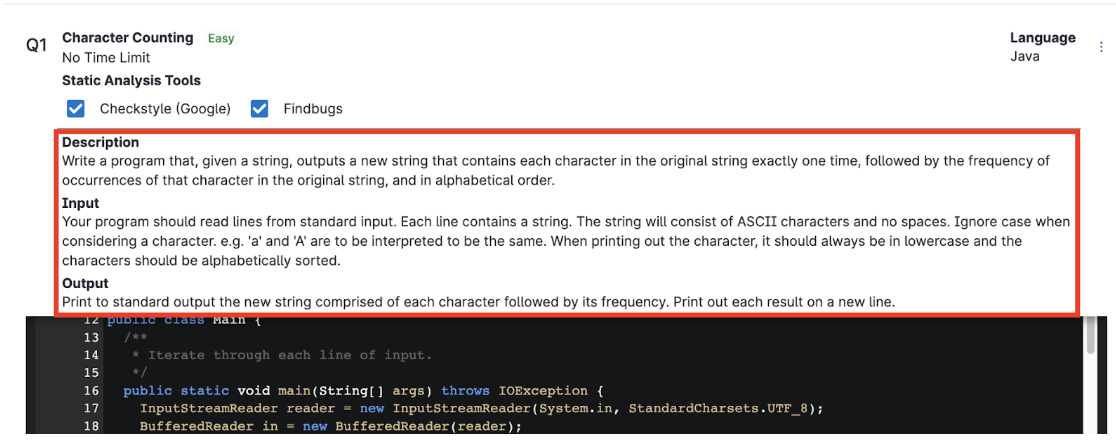The height and width of the screenshot is (446, 1116).
Task: Disable the Findbugs checkbox
Action: click(260, 108)
